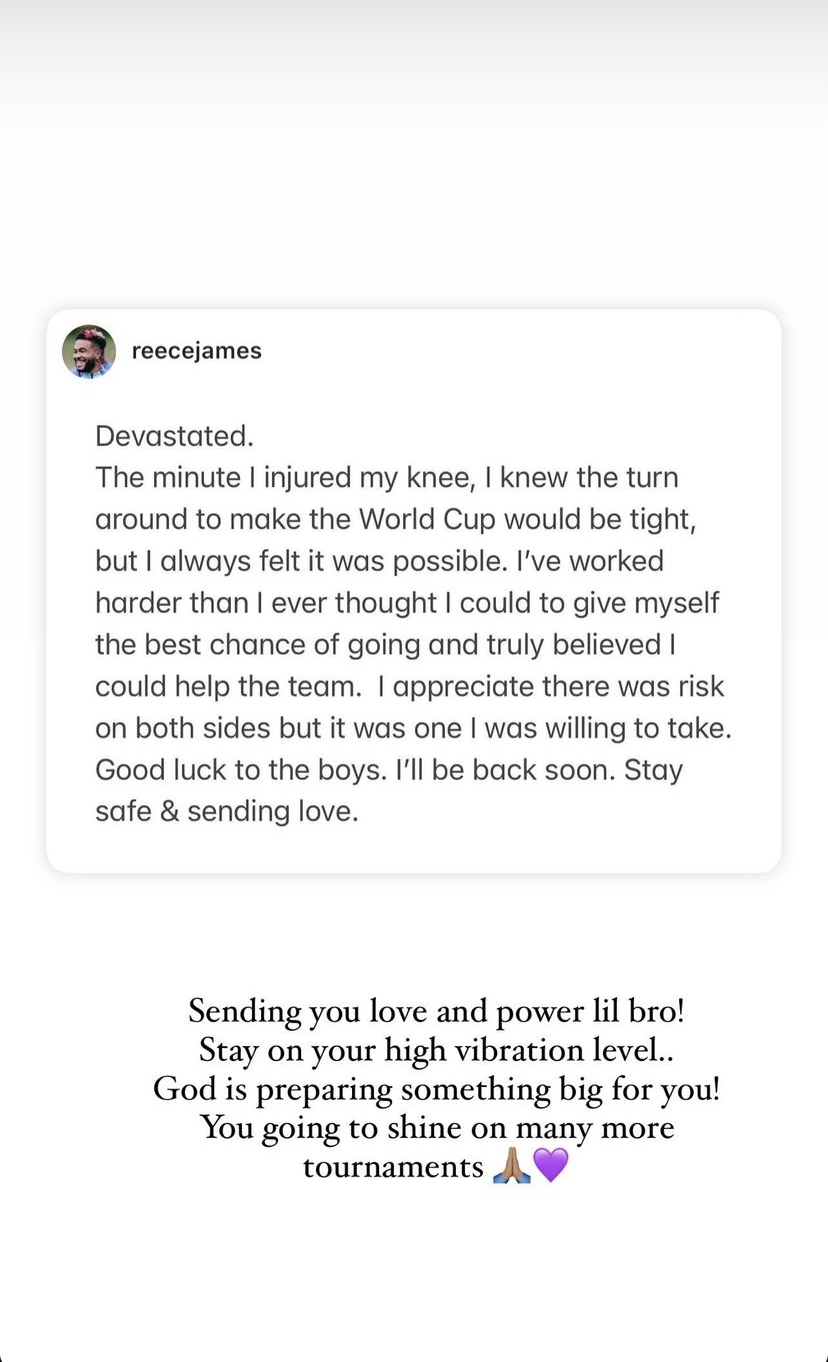This screenshot has height=1362, width=828.
Task: Tap the word 'tournaments' in the caption
Action: click(x=393, y=1166)
